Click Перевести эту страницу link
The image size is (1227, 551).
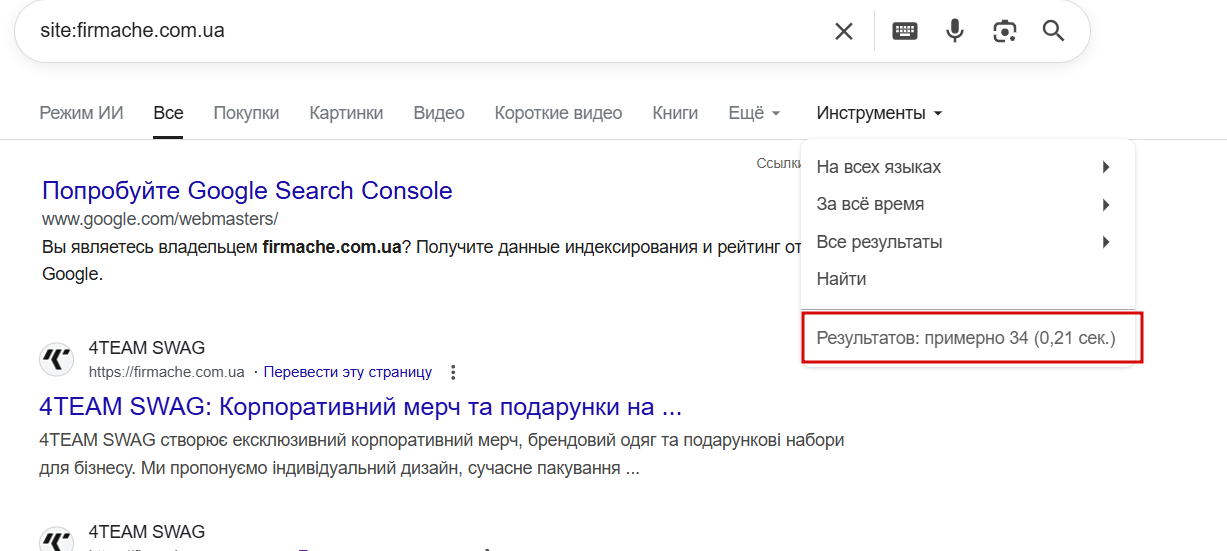348,372
